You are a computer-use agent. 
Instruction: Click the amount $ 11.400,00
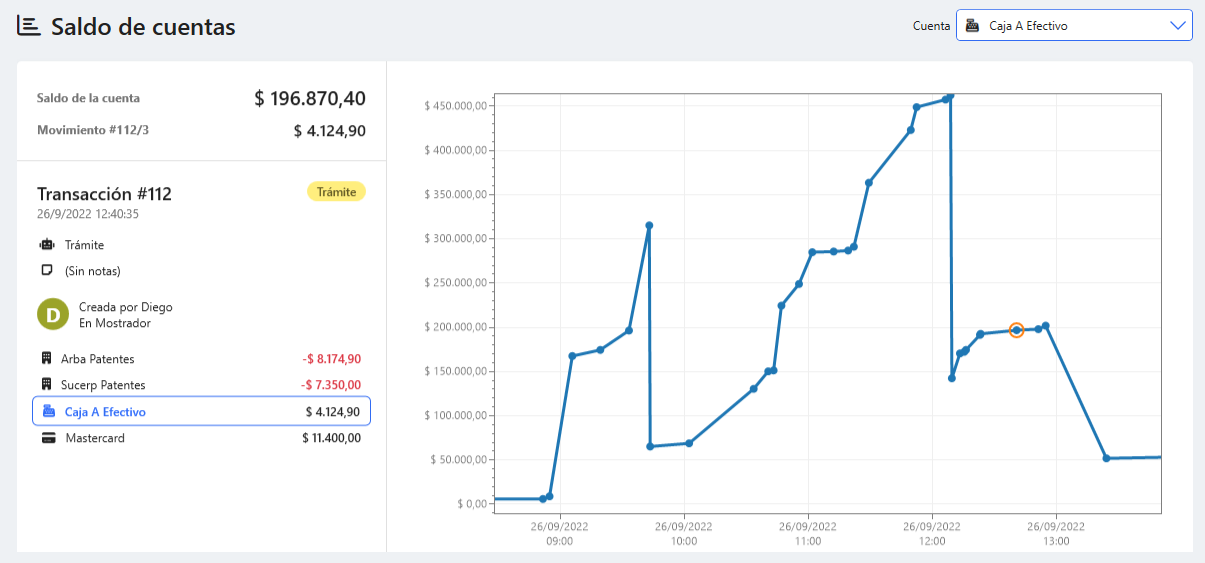pyautogui.click(x=332, y=438)
